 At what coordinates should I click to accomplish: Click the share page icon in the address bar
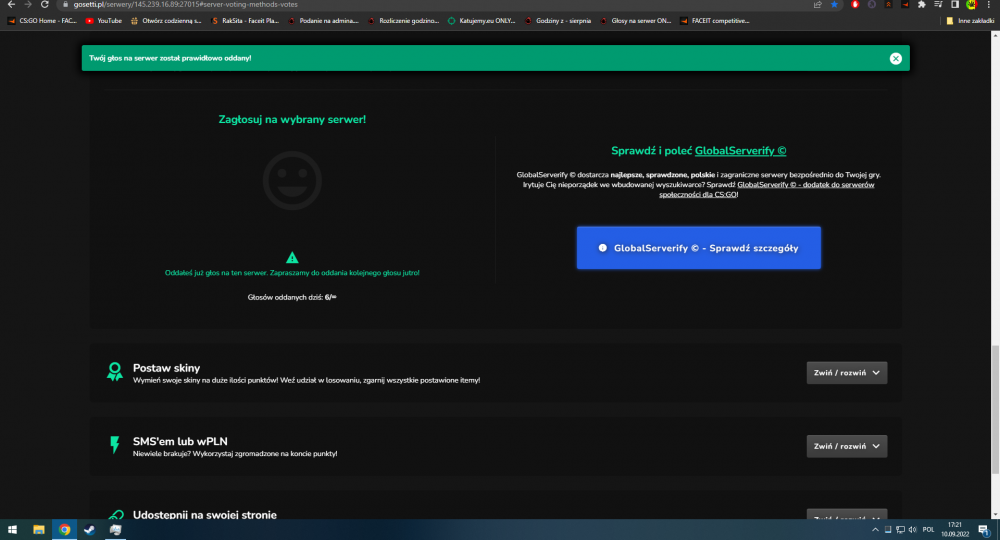(818, 4)
